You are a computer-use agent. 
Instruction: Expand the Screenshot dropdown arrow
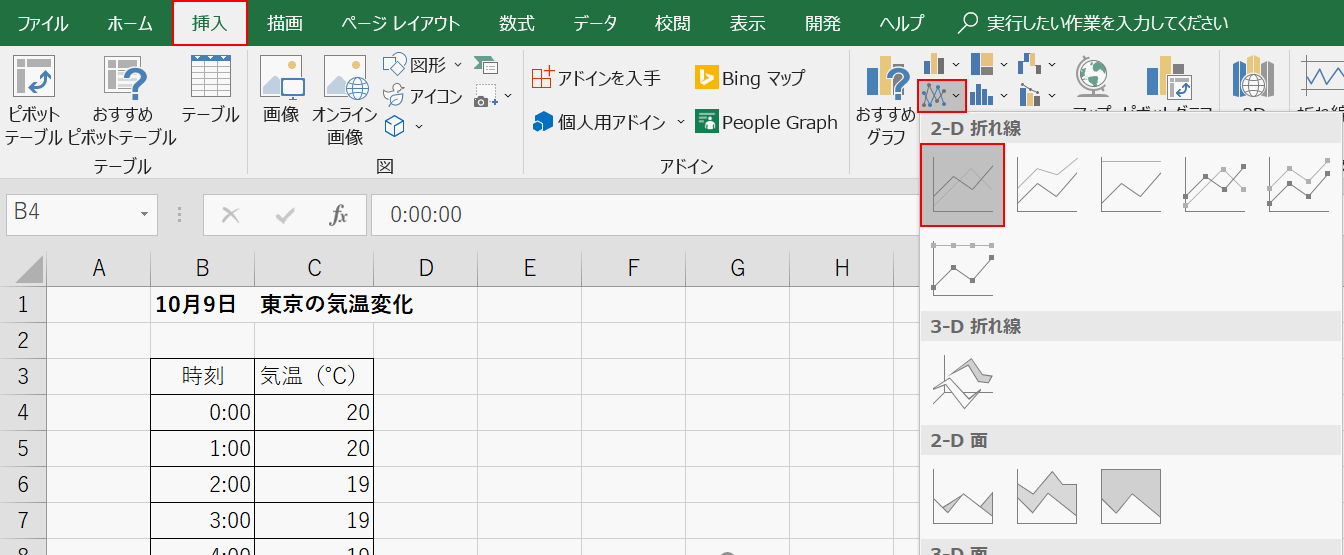507,97
